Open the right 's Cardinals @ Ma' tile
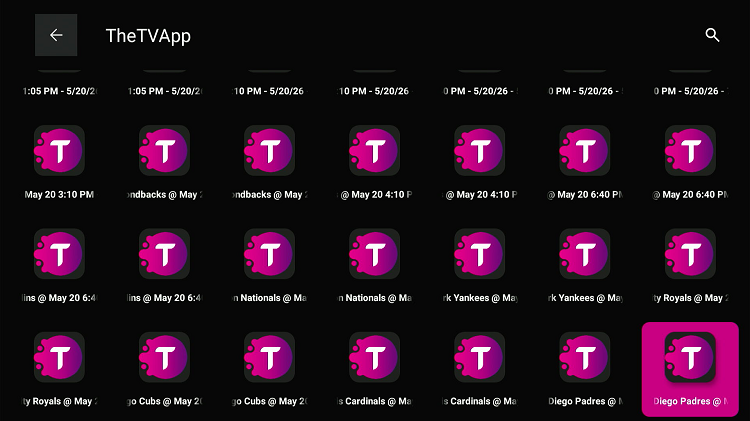Screen dimensions: 750x421 480,369
